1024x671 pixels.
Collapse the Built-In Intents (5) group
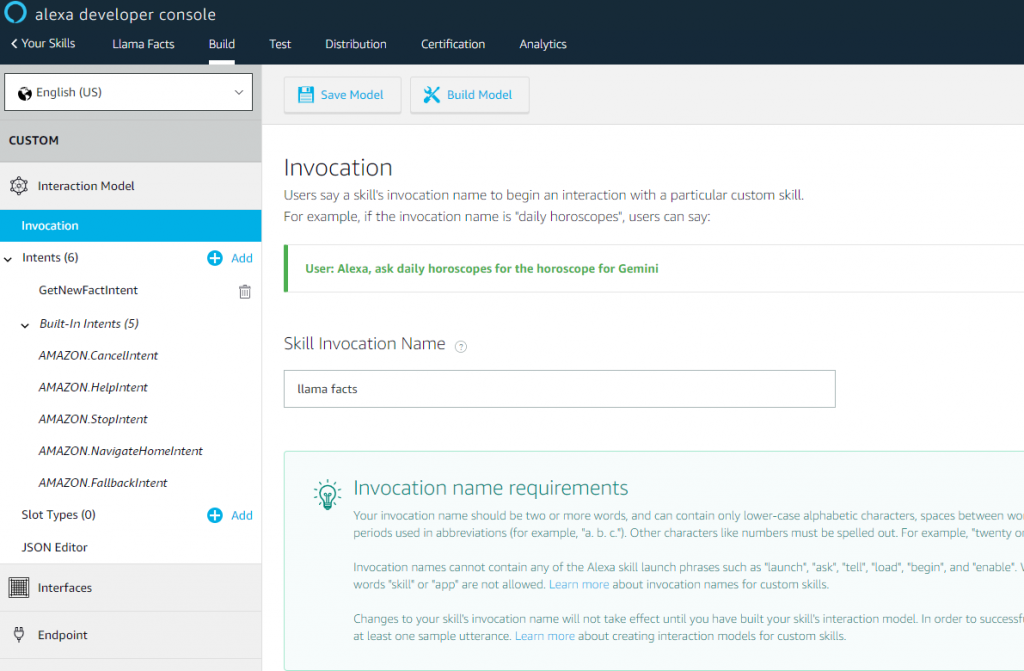click(x=25, y=325)
